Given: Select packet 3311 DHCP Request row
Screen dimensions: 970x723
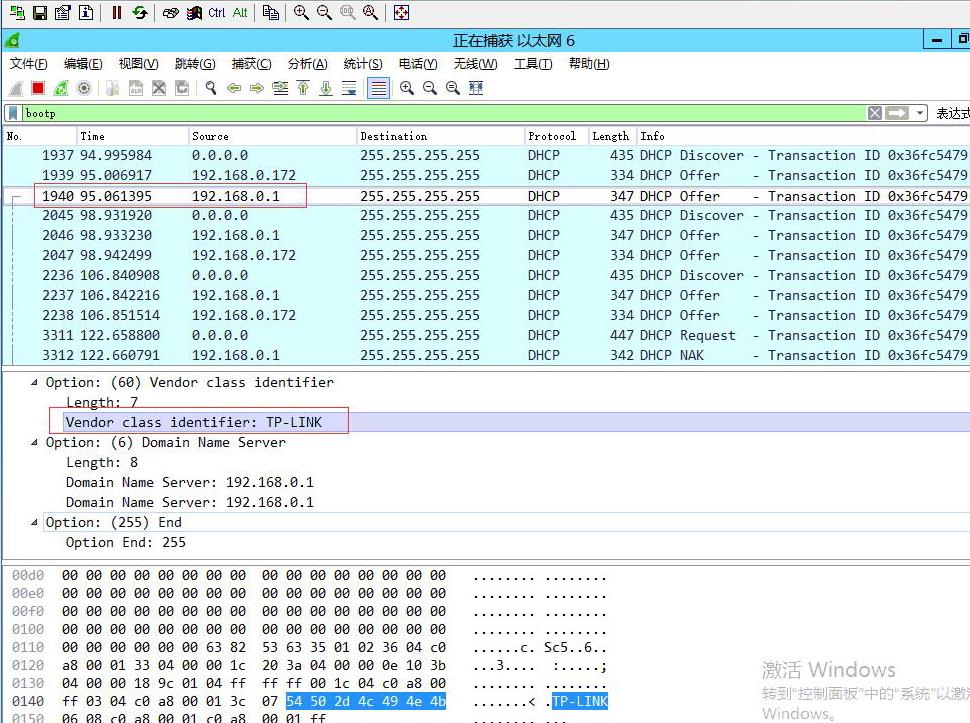Looking at the screenshot, I should click(486, 335).
